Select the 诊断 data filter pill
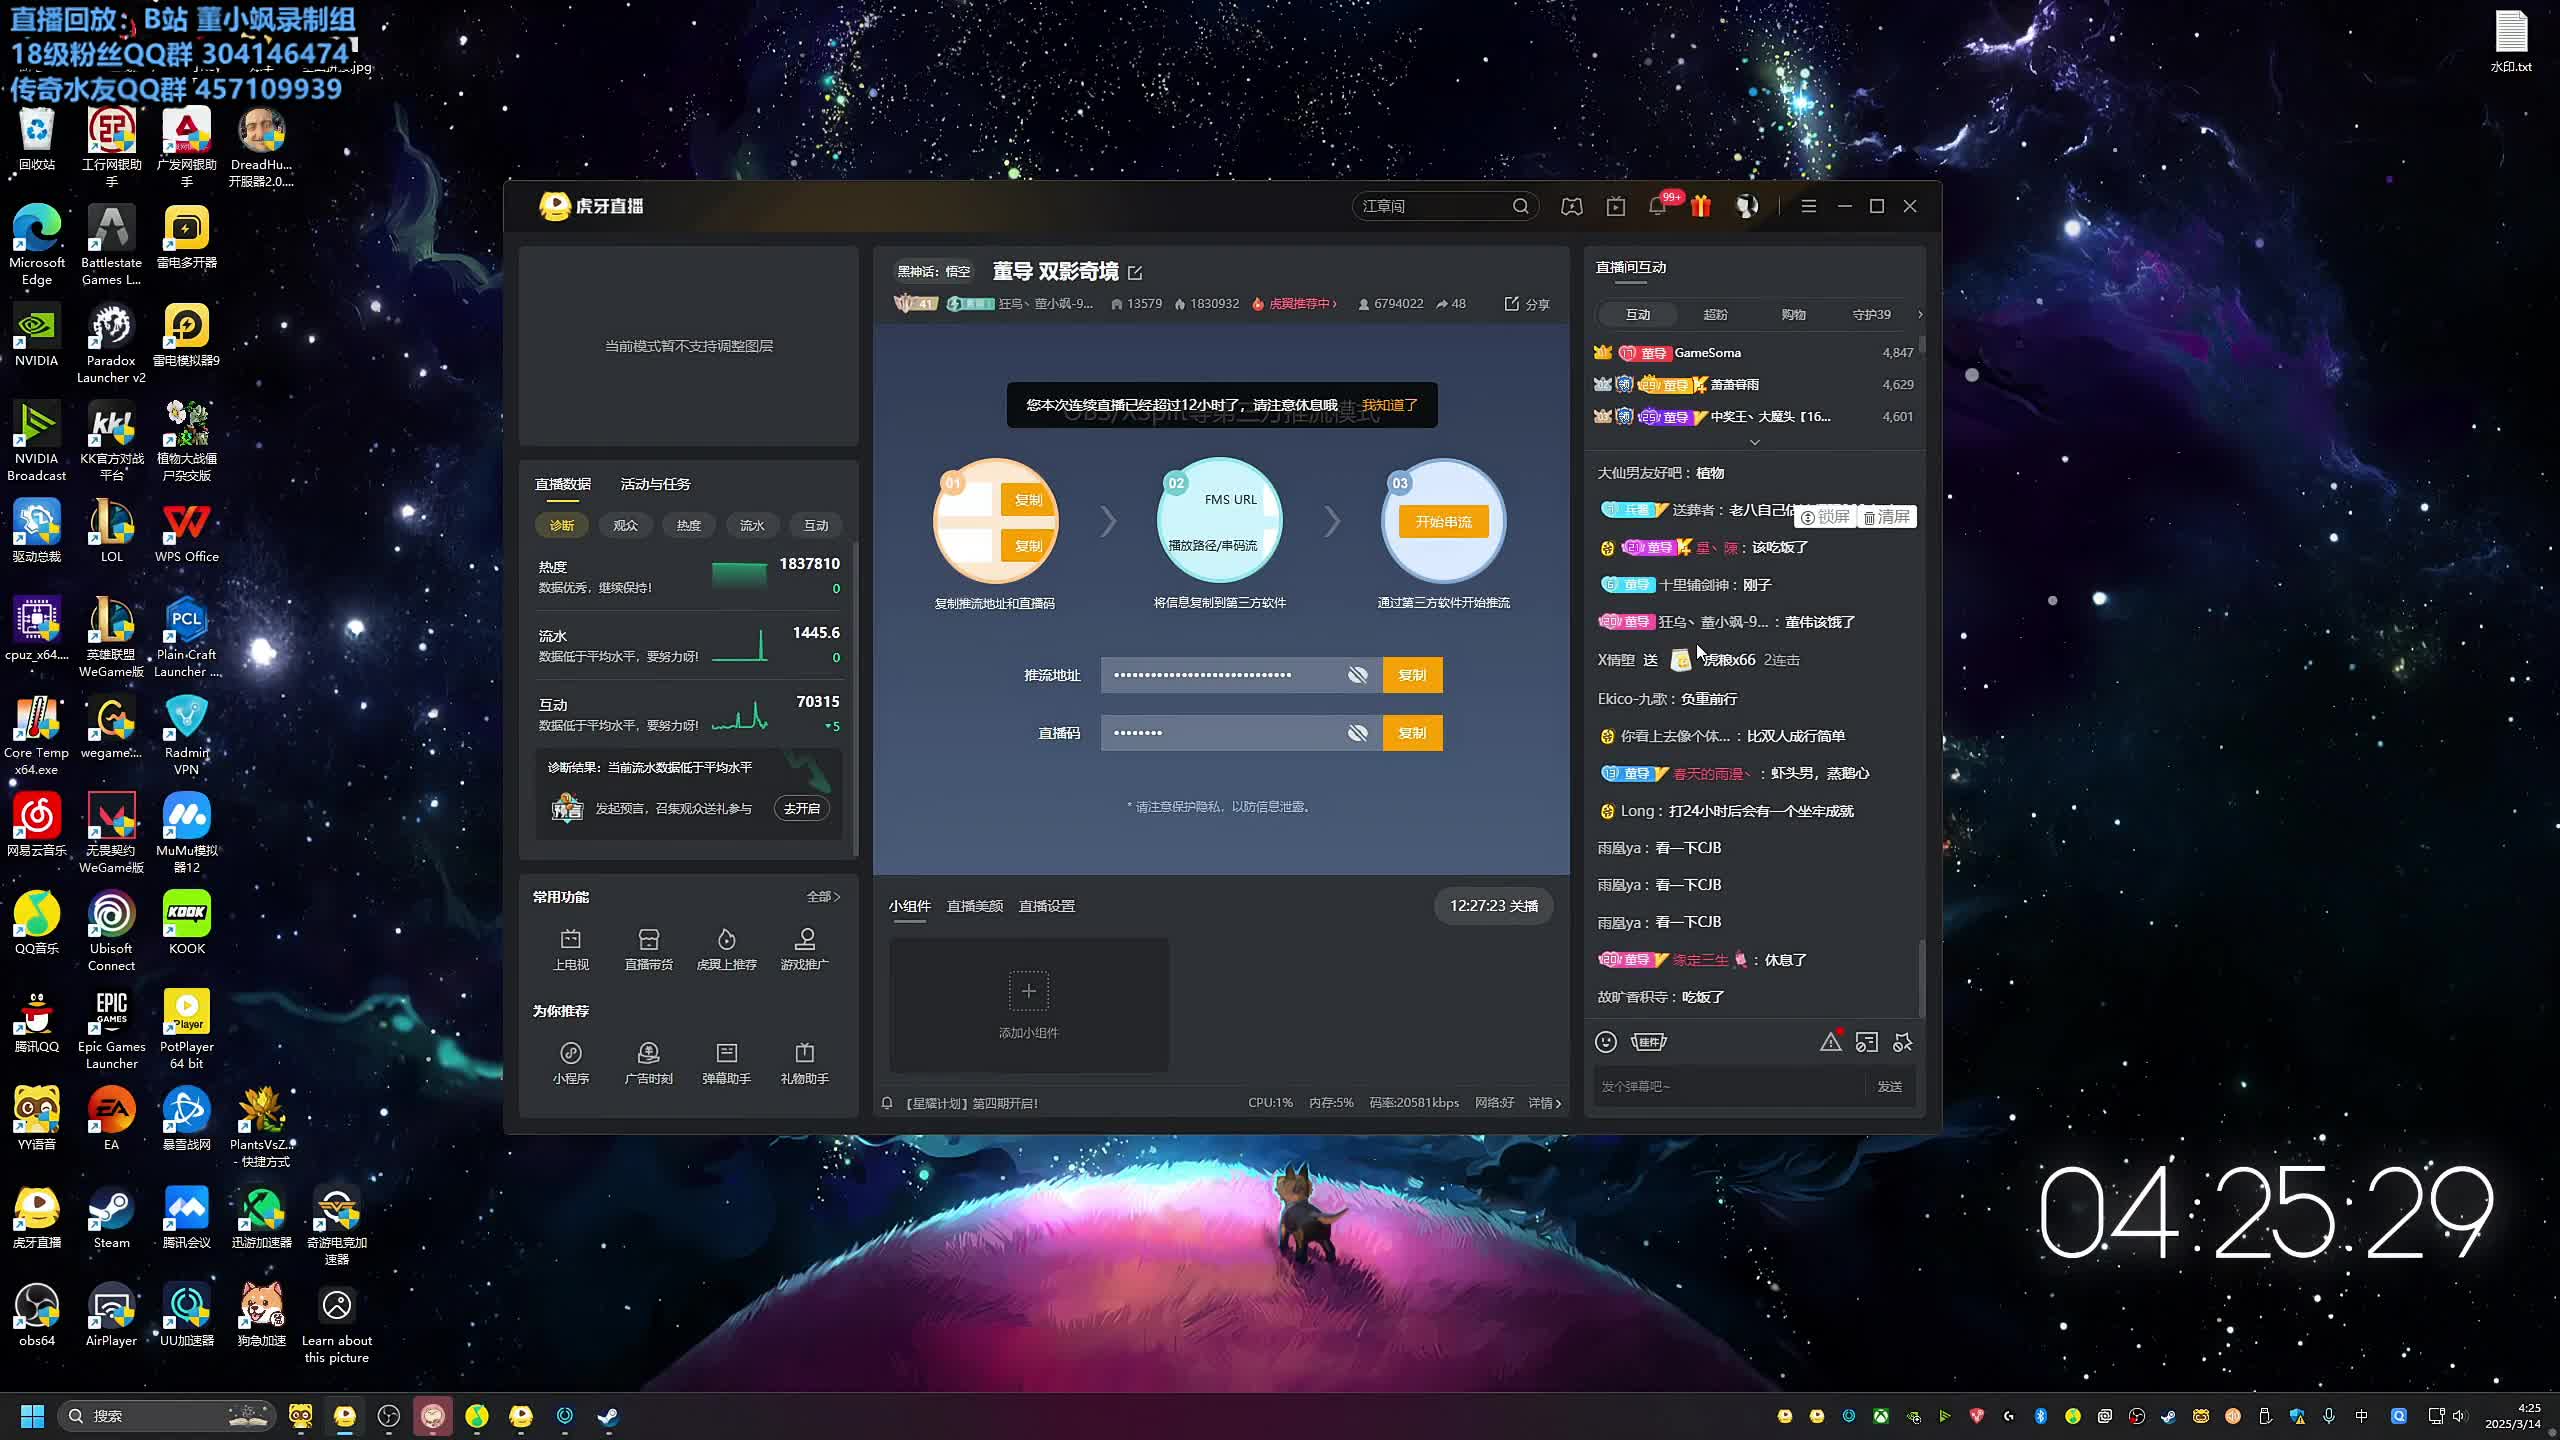The width and height of the screenshot is (2560, 1440). pos(562,525)
